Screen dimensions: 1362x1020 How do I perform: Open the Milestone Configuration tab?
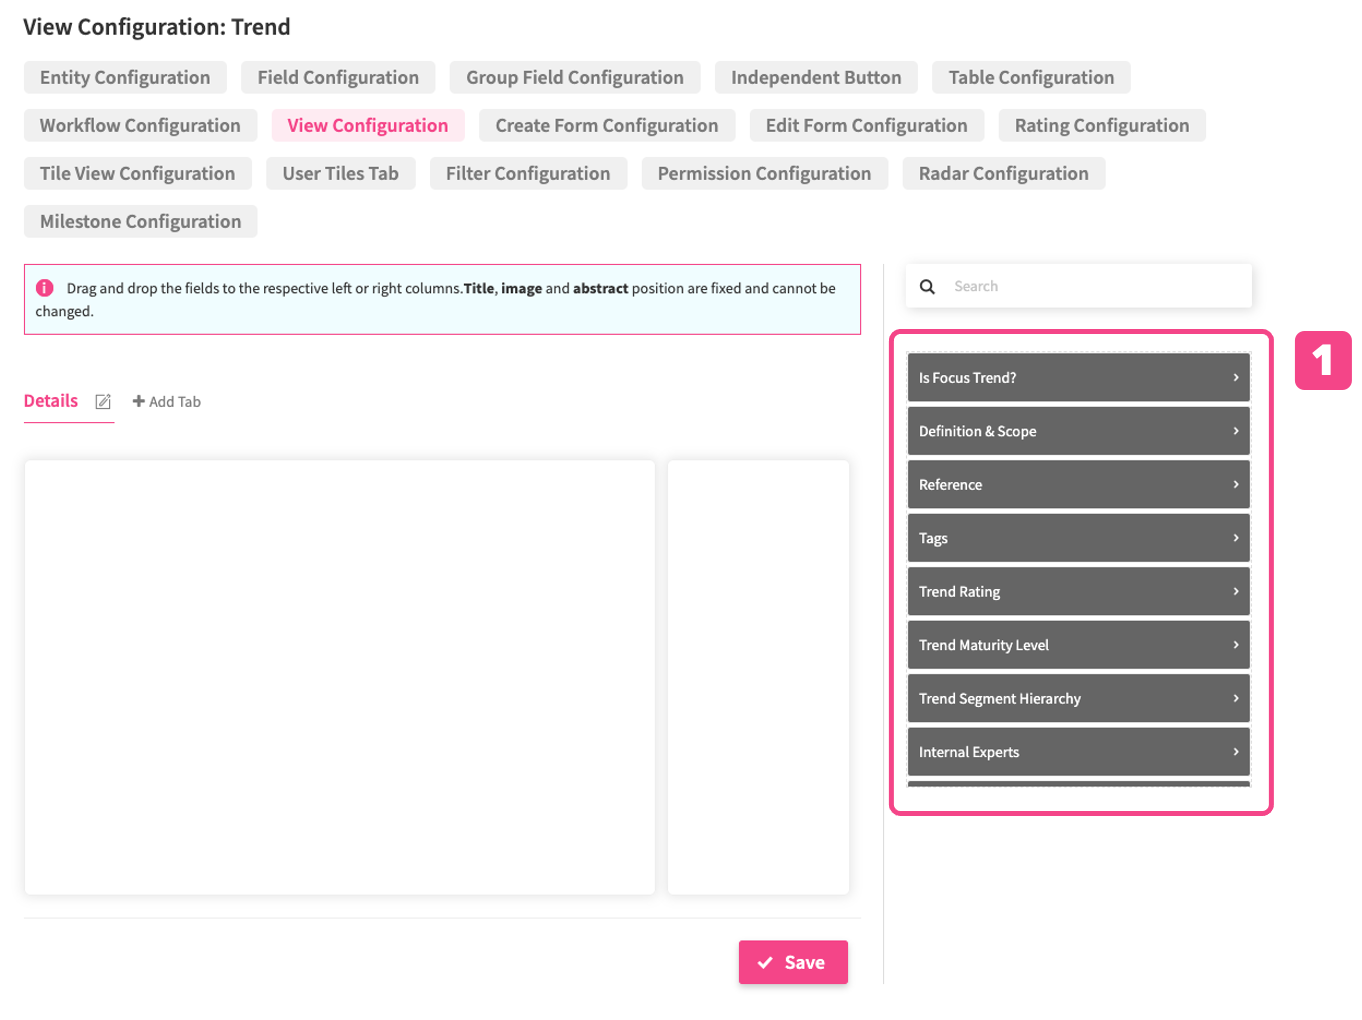tap(140, 222)
